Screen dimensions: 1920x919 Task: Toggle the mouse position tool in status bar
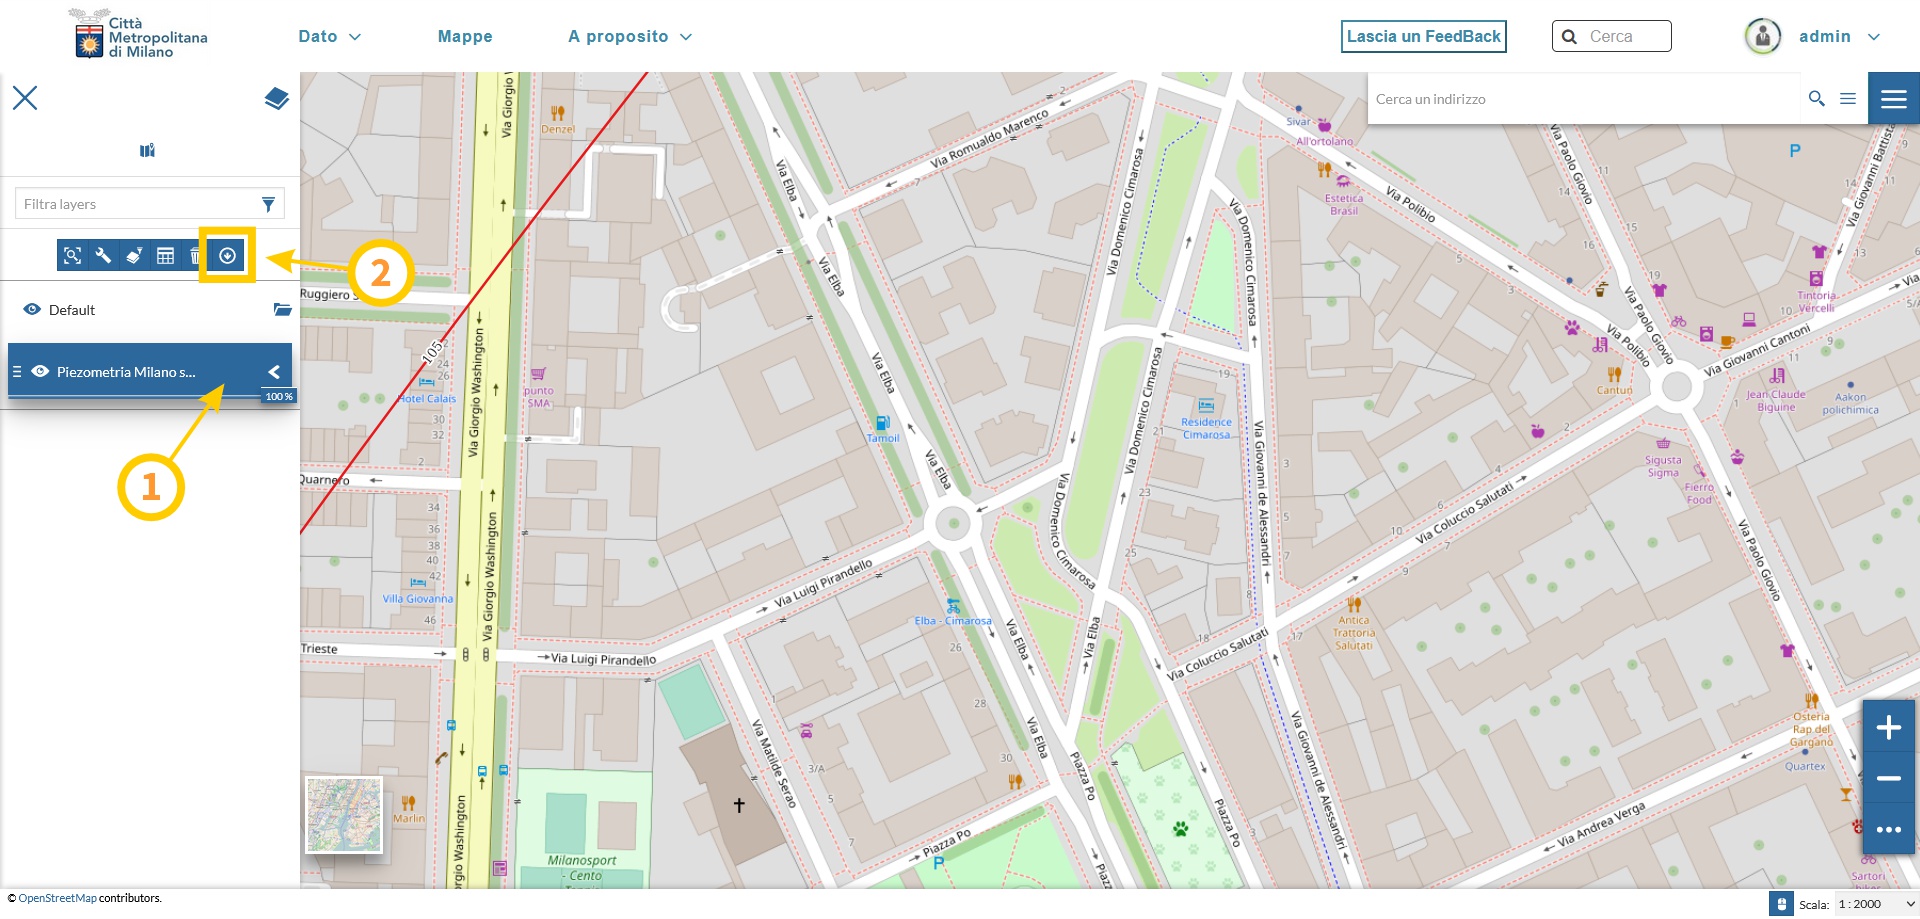(1781, 904)
